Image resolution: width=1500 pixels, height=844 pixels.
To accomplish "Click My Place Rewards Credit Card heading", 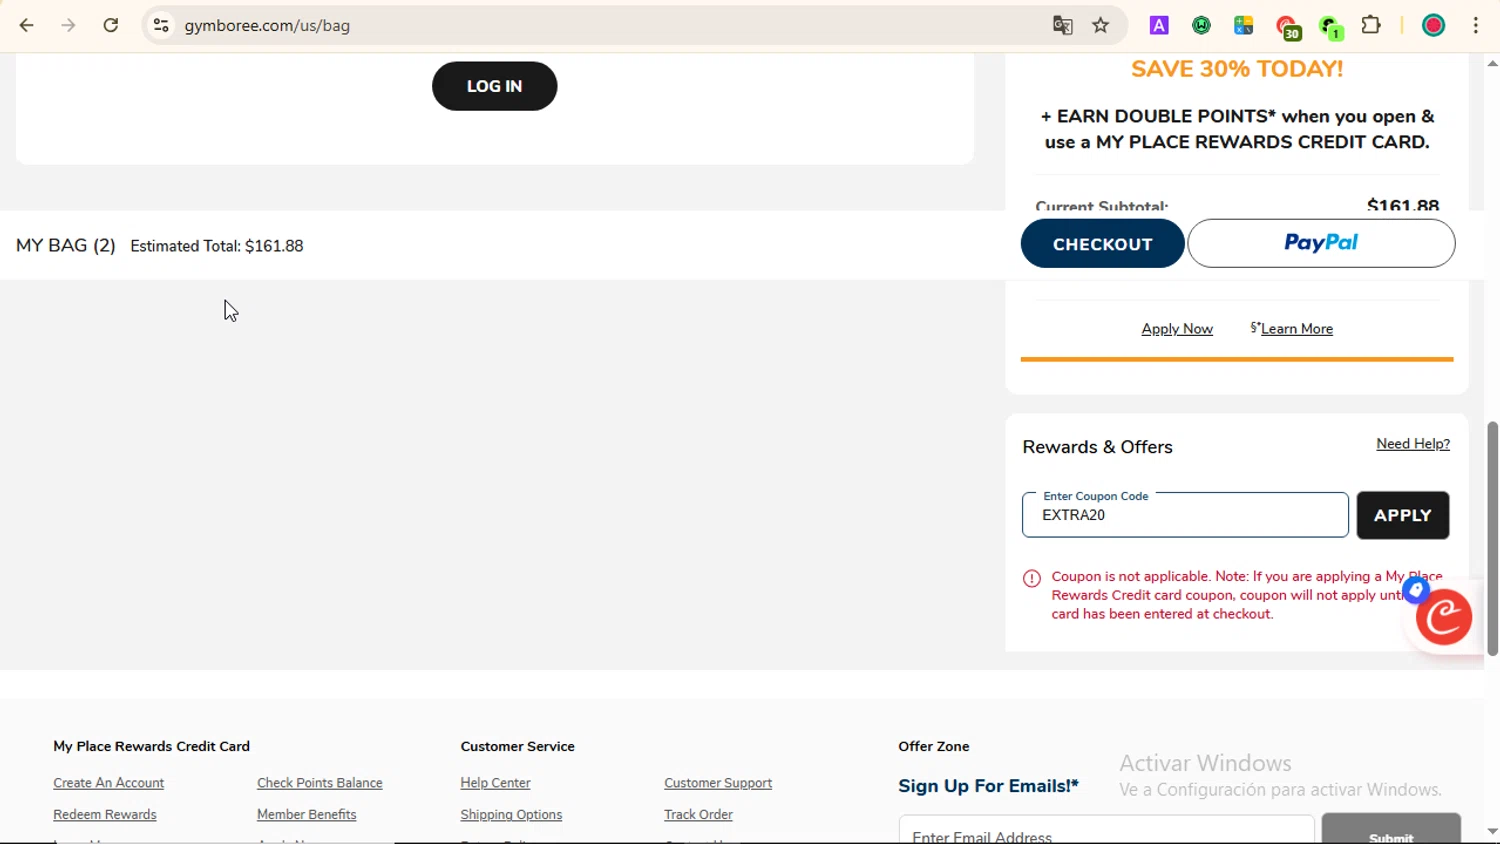I will tap(151, 746).
